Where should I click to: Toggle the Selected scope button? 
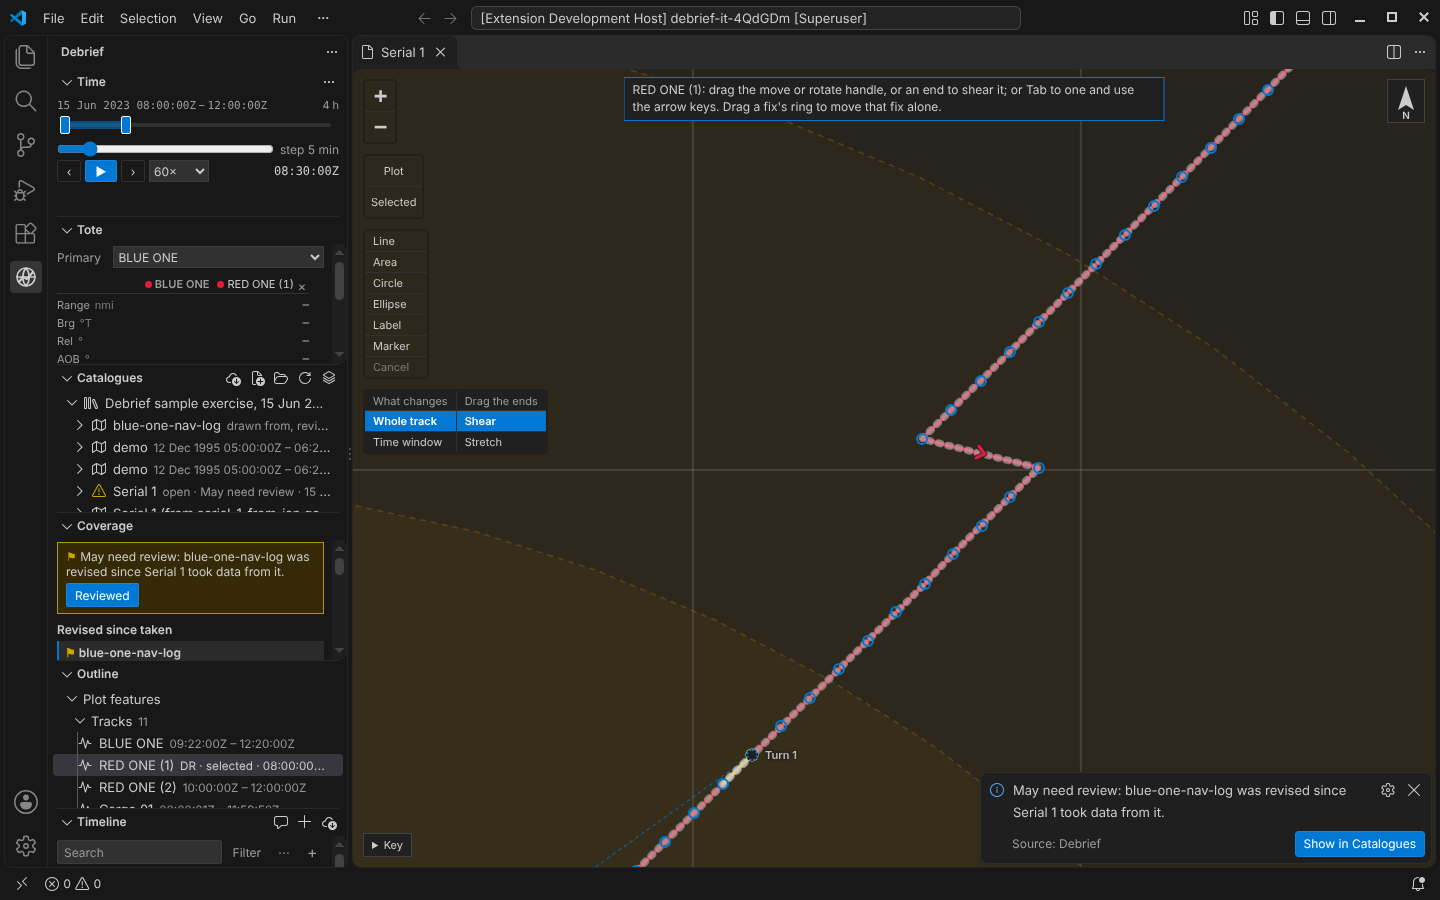point(394,202)
